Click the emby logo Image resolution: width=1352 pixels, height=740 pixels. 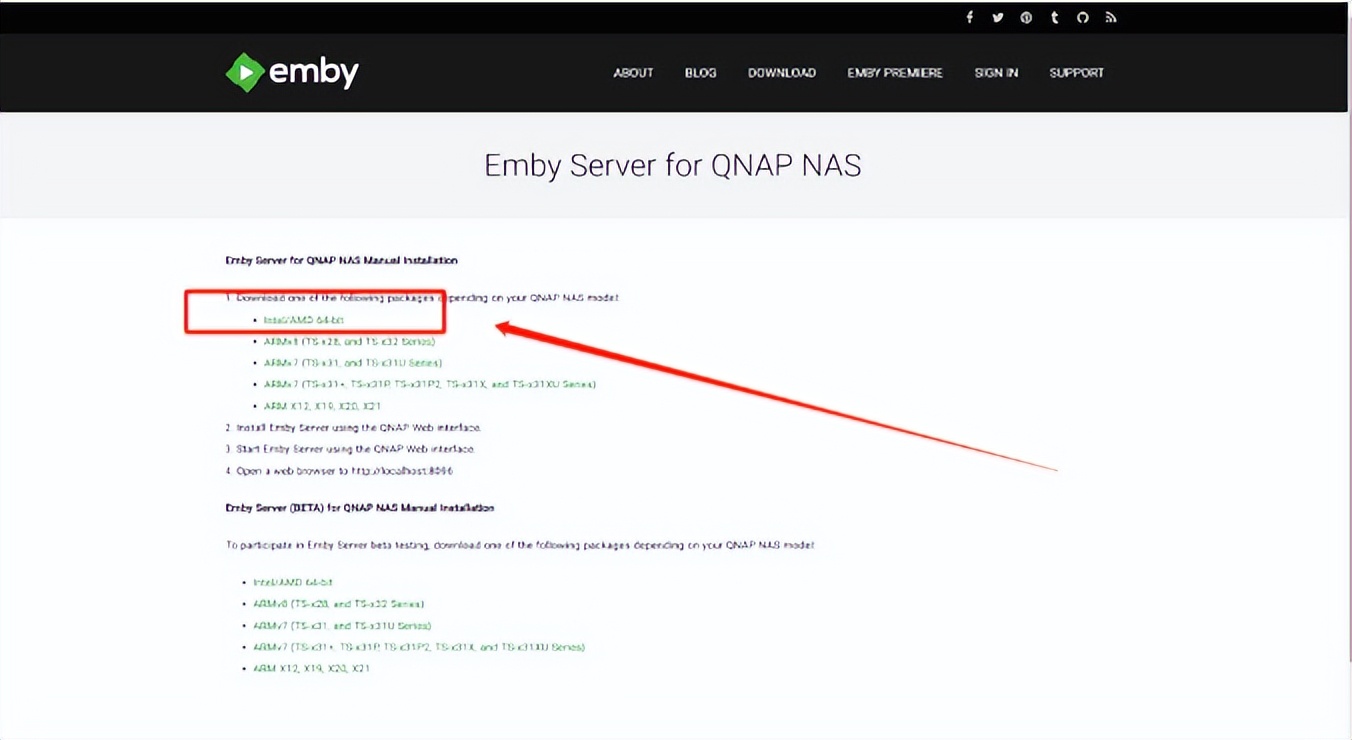tap(292, 72)
